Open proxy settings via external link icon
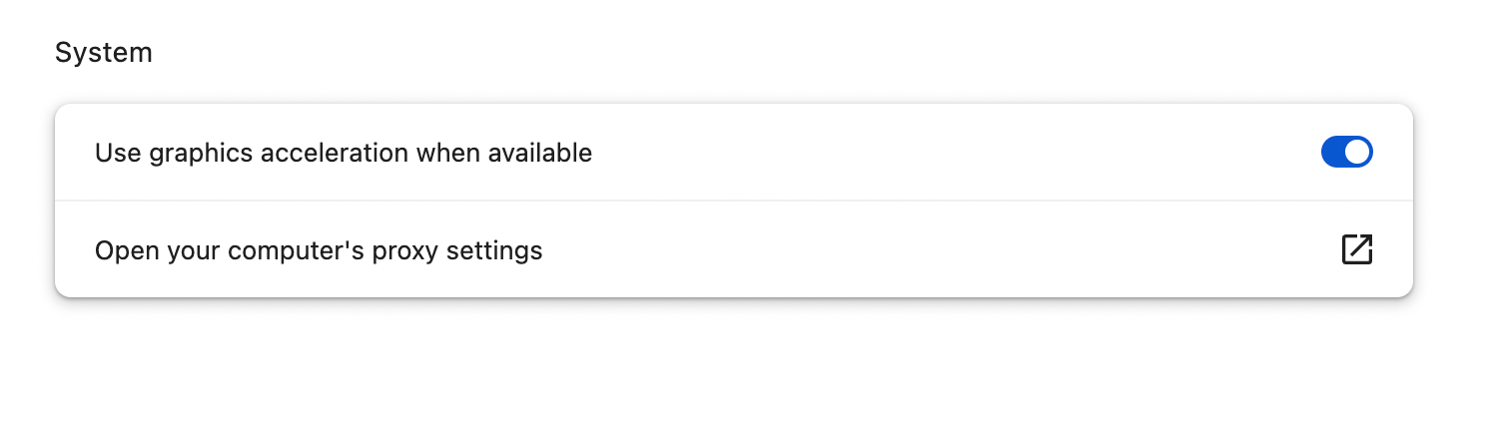1500x421 pixels. click(1356, 249)
